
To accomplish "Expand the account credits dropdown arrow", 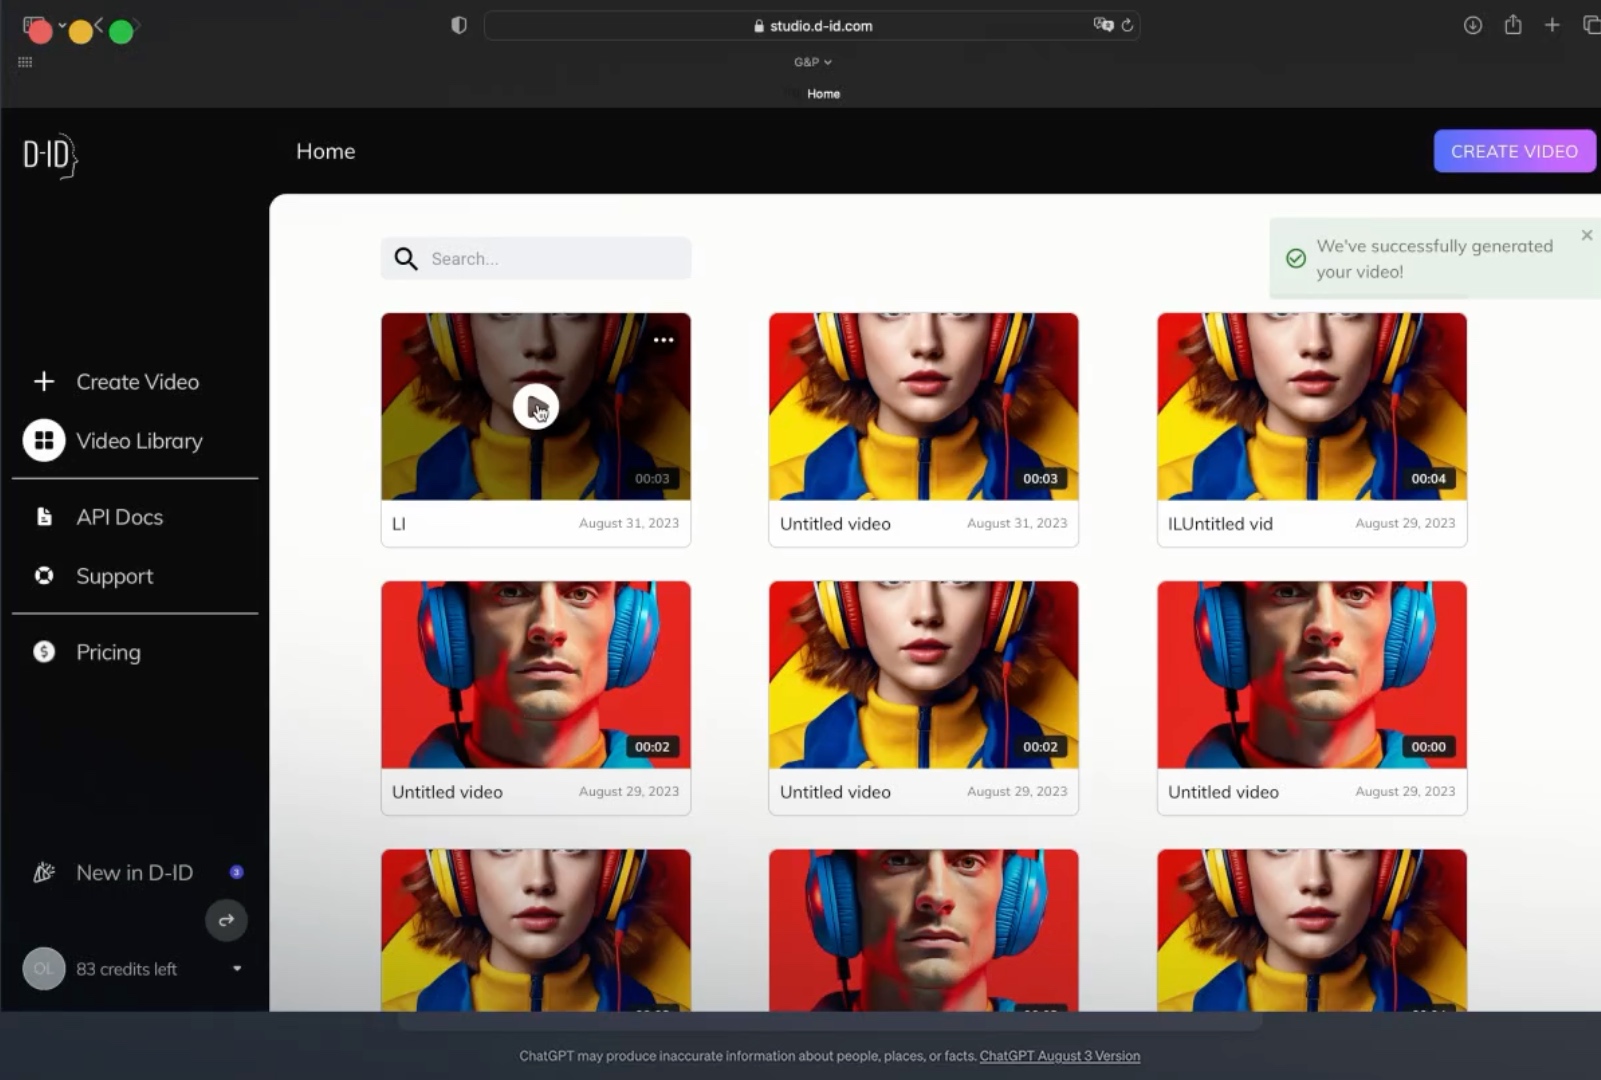I will 237,968.
